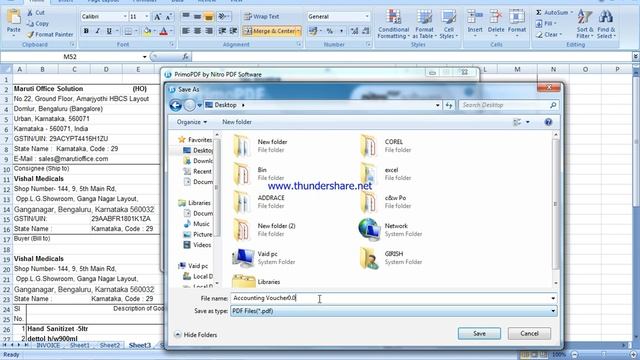Image resolution: width=640 pixels, height=360 pixels.
Task: Select the ADDRACE folder
Action: 259,202
